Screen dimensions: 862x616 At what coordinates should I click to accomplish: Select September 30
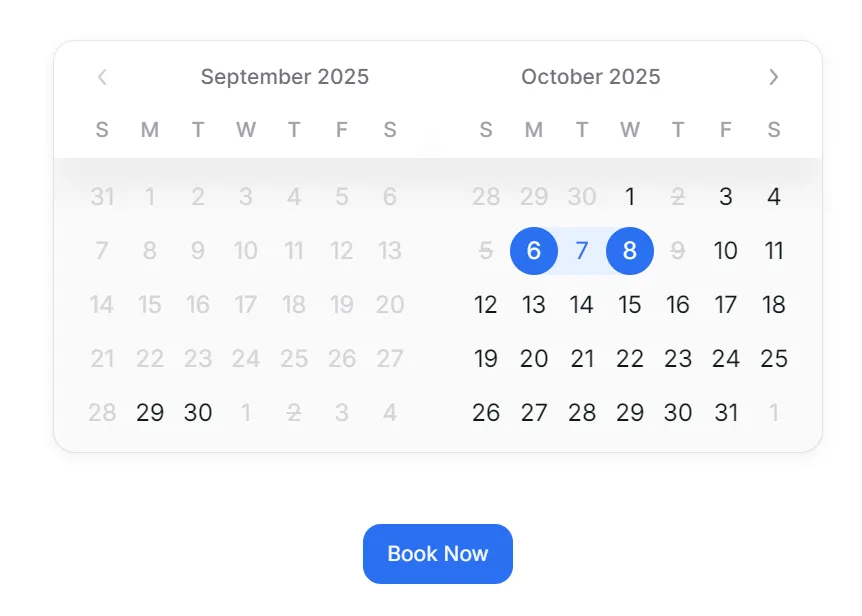pyautogui.click(x=198, y=413)
